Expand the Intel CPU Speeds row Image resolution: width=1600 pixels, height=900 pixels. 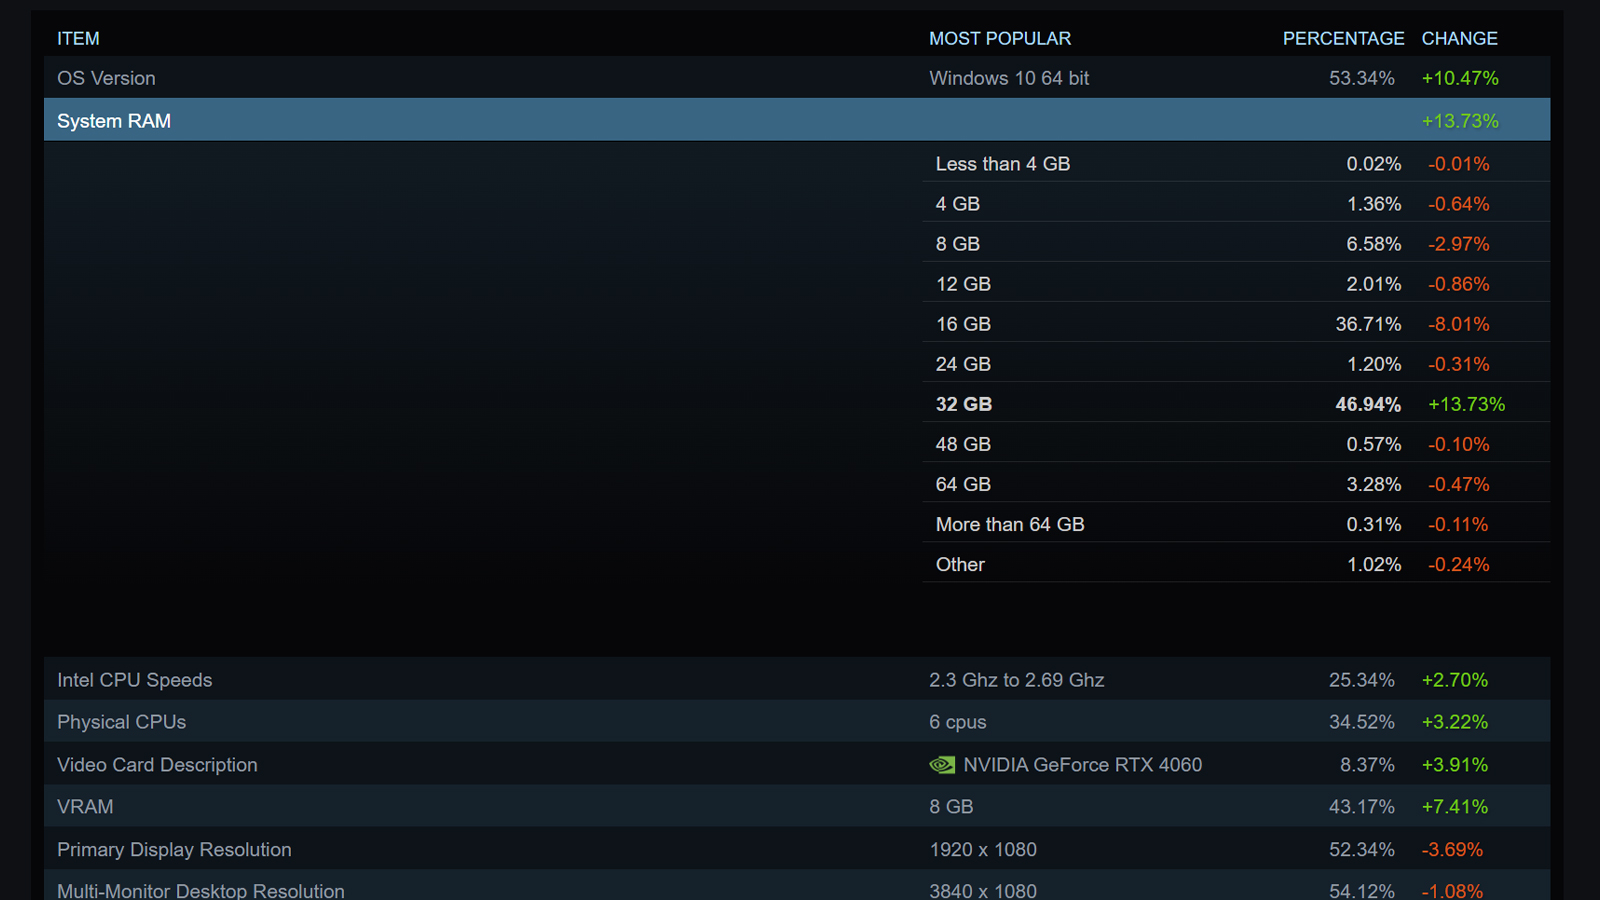coord(797,679)
